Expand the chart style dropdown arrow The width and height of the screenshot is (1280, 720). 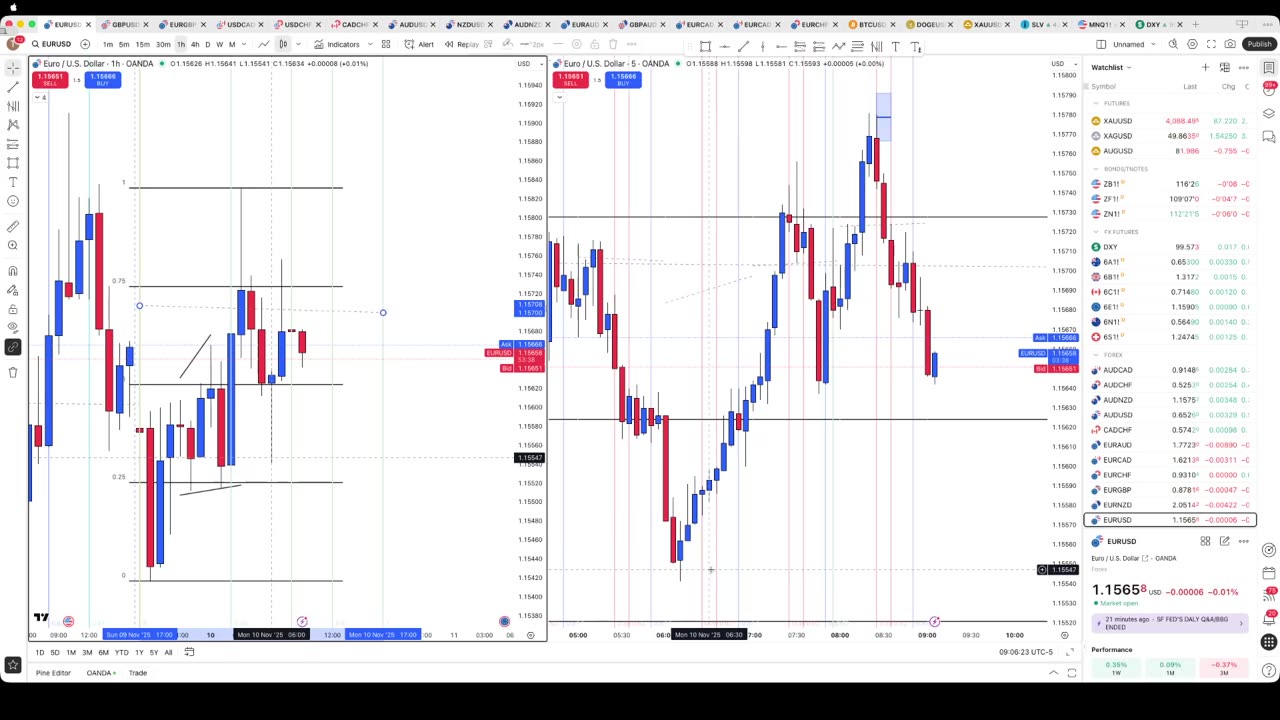(x=297, y=44)
